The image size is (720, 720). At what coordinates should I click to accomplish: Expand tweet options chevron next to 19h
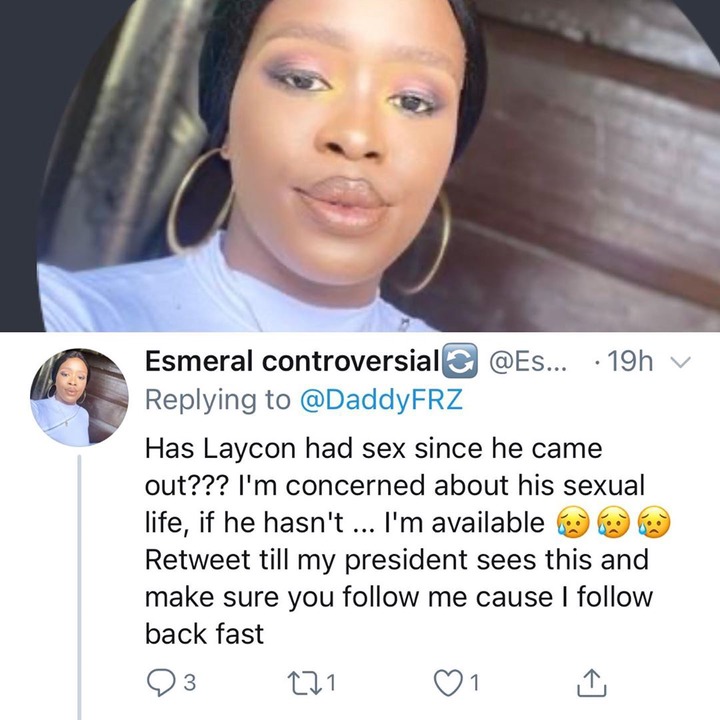[x=681, y=362]
